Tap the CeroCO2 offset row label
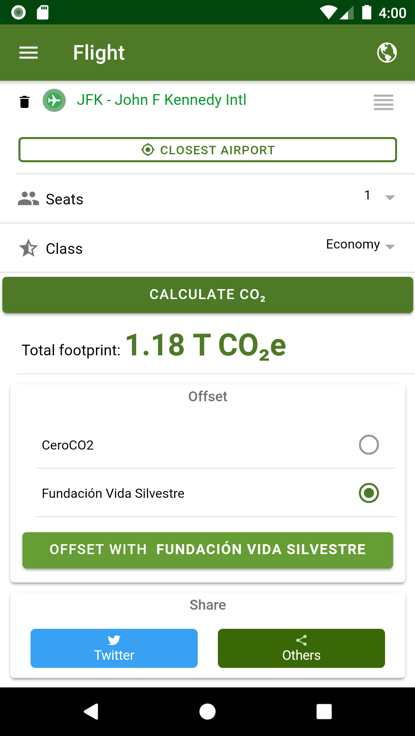415x736 pixels. [68, 445]
